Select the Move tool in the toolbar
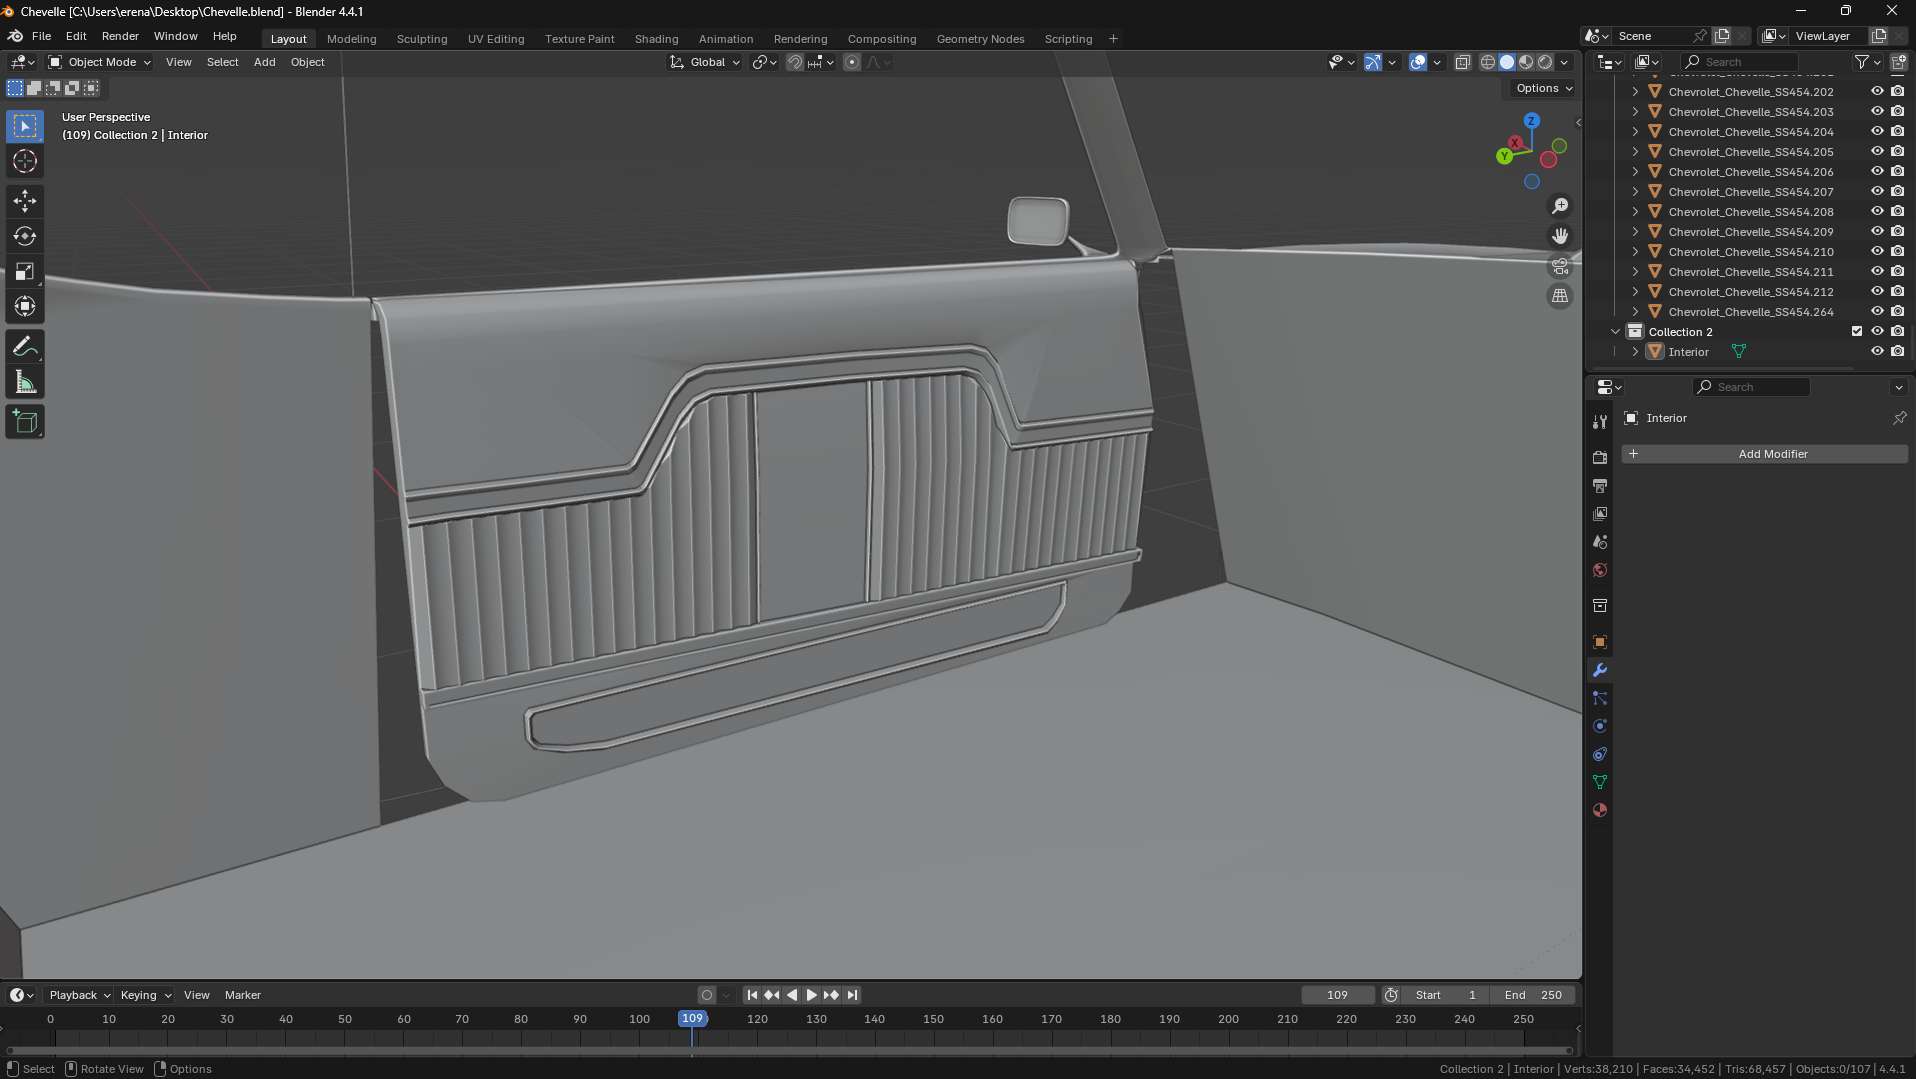 tap(25, 201)
